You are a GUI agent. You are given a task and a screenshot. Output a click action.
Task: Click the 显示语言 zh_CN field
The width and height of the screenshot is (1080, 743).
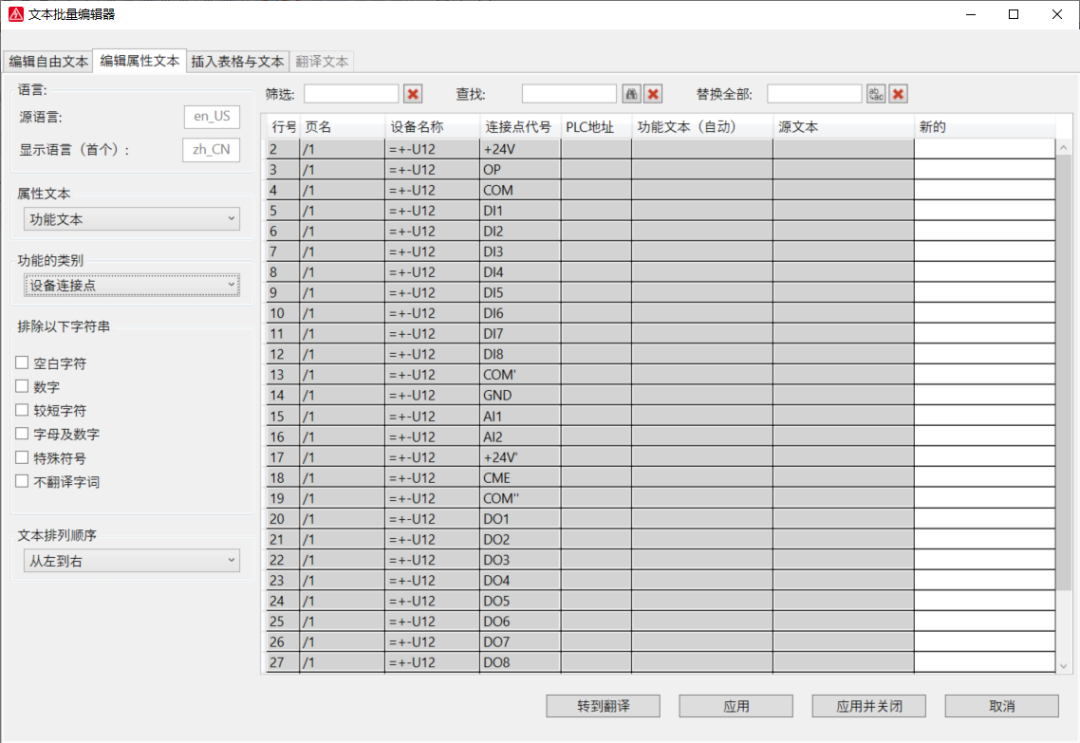click(211, 149)
